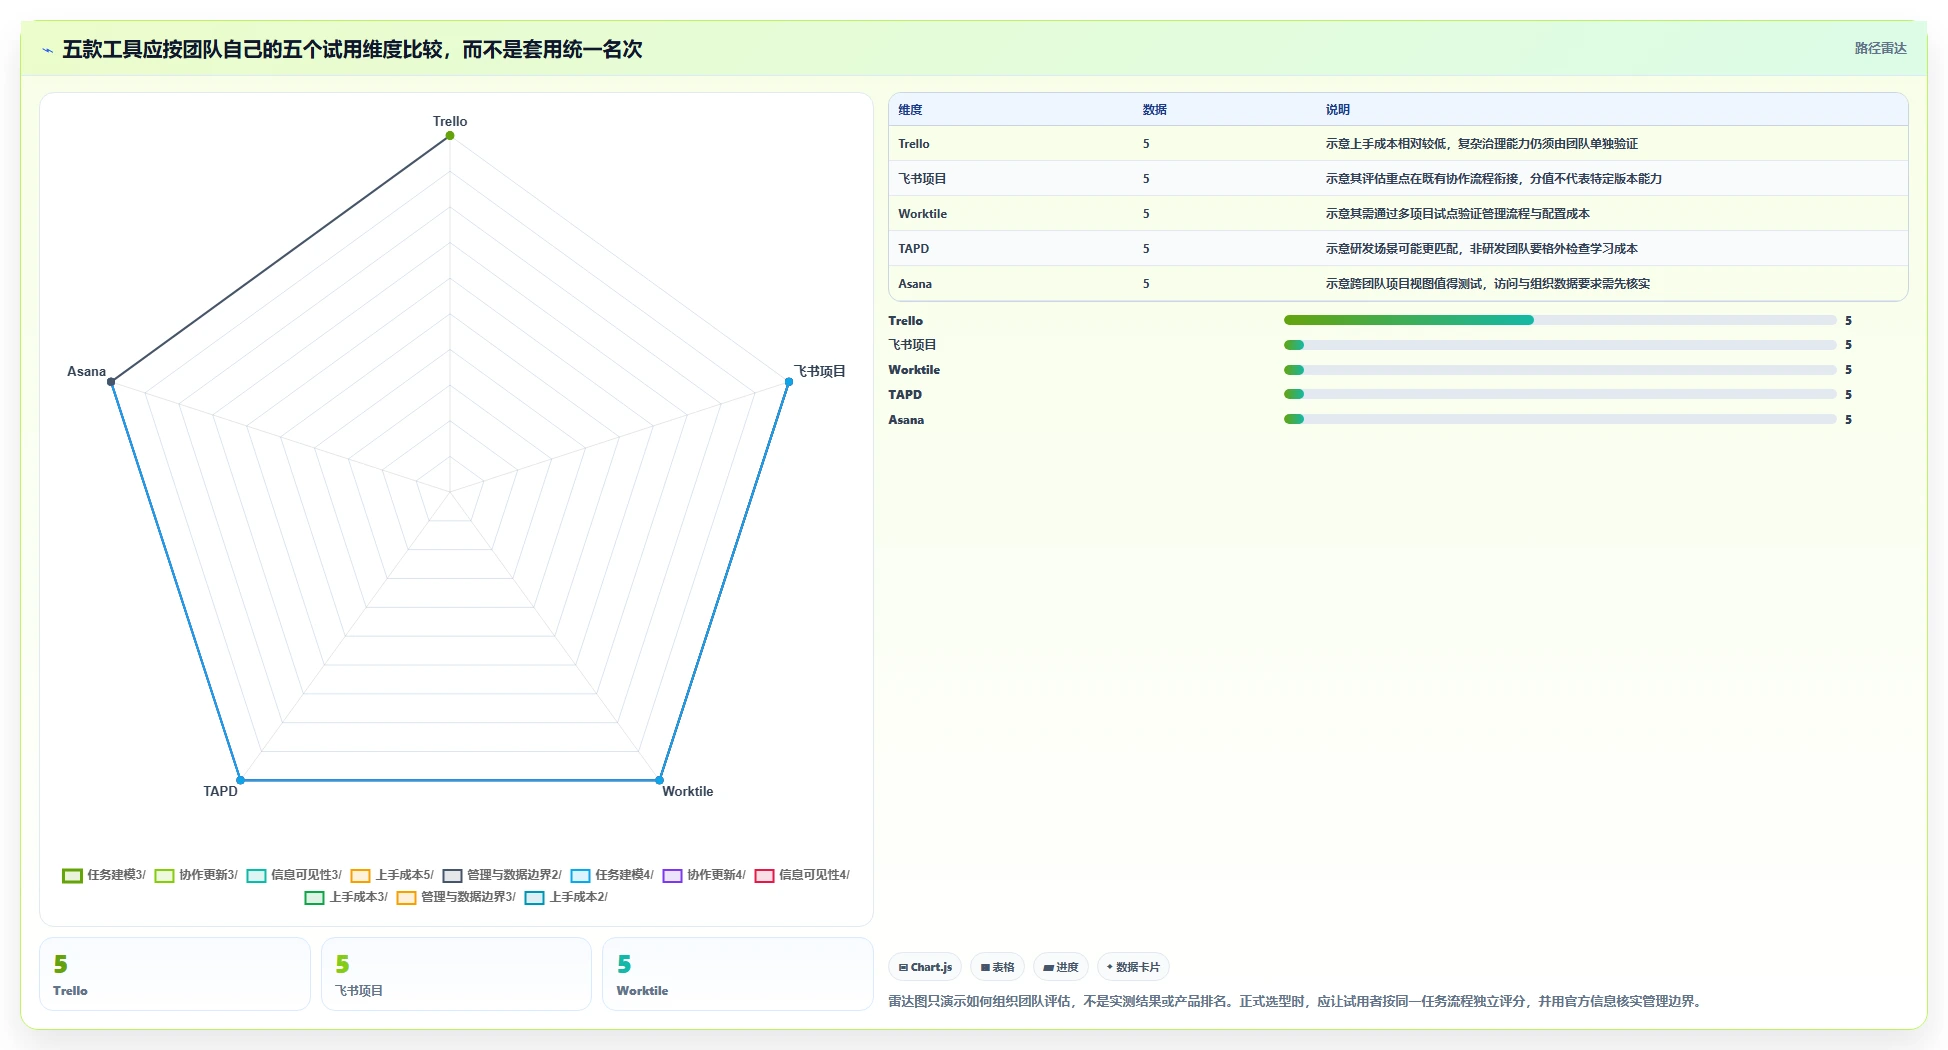Click the Trello progress bar
Image resolution: width=1948 pixels, height=1050 pixels.
[1560, 320]
